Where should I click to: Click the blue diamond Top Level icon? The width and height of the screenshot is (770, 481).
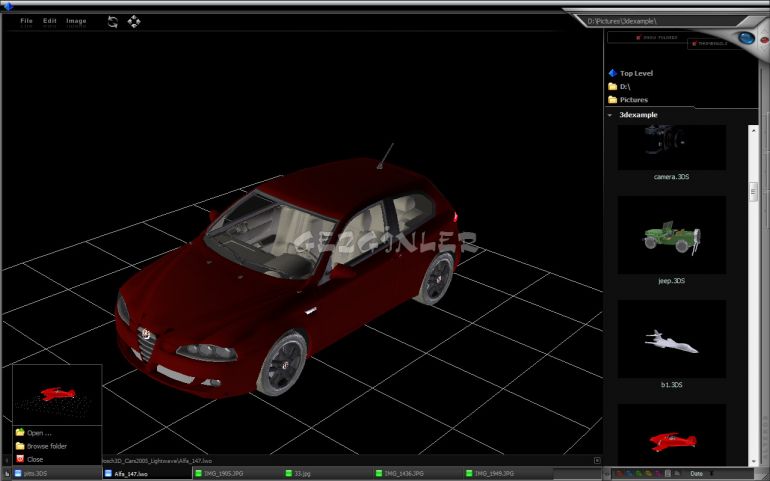(612, 73)
